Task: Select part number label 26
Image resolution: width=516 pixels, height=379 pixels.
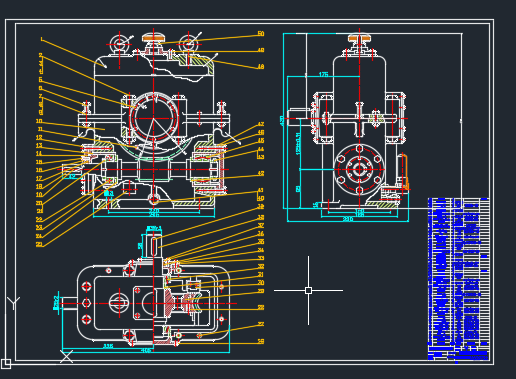Action: coord(261,341)
